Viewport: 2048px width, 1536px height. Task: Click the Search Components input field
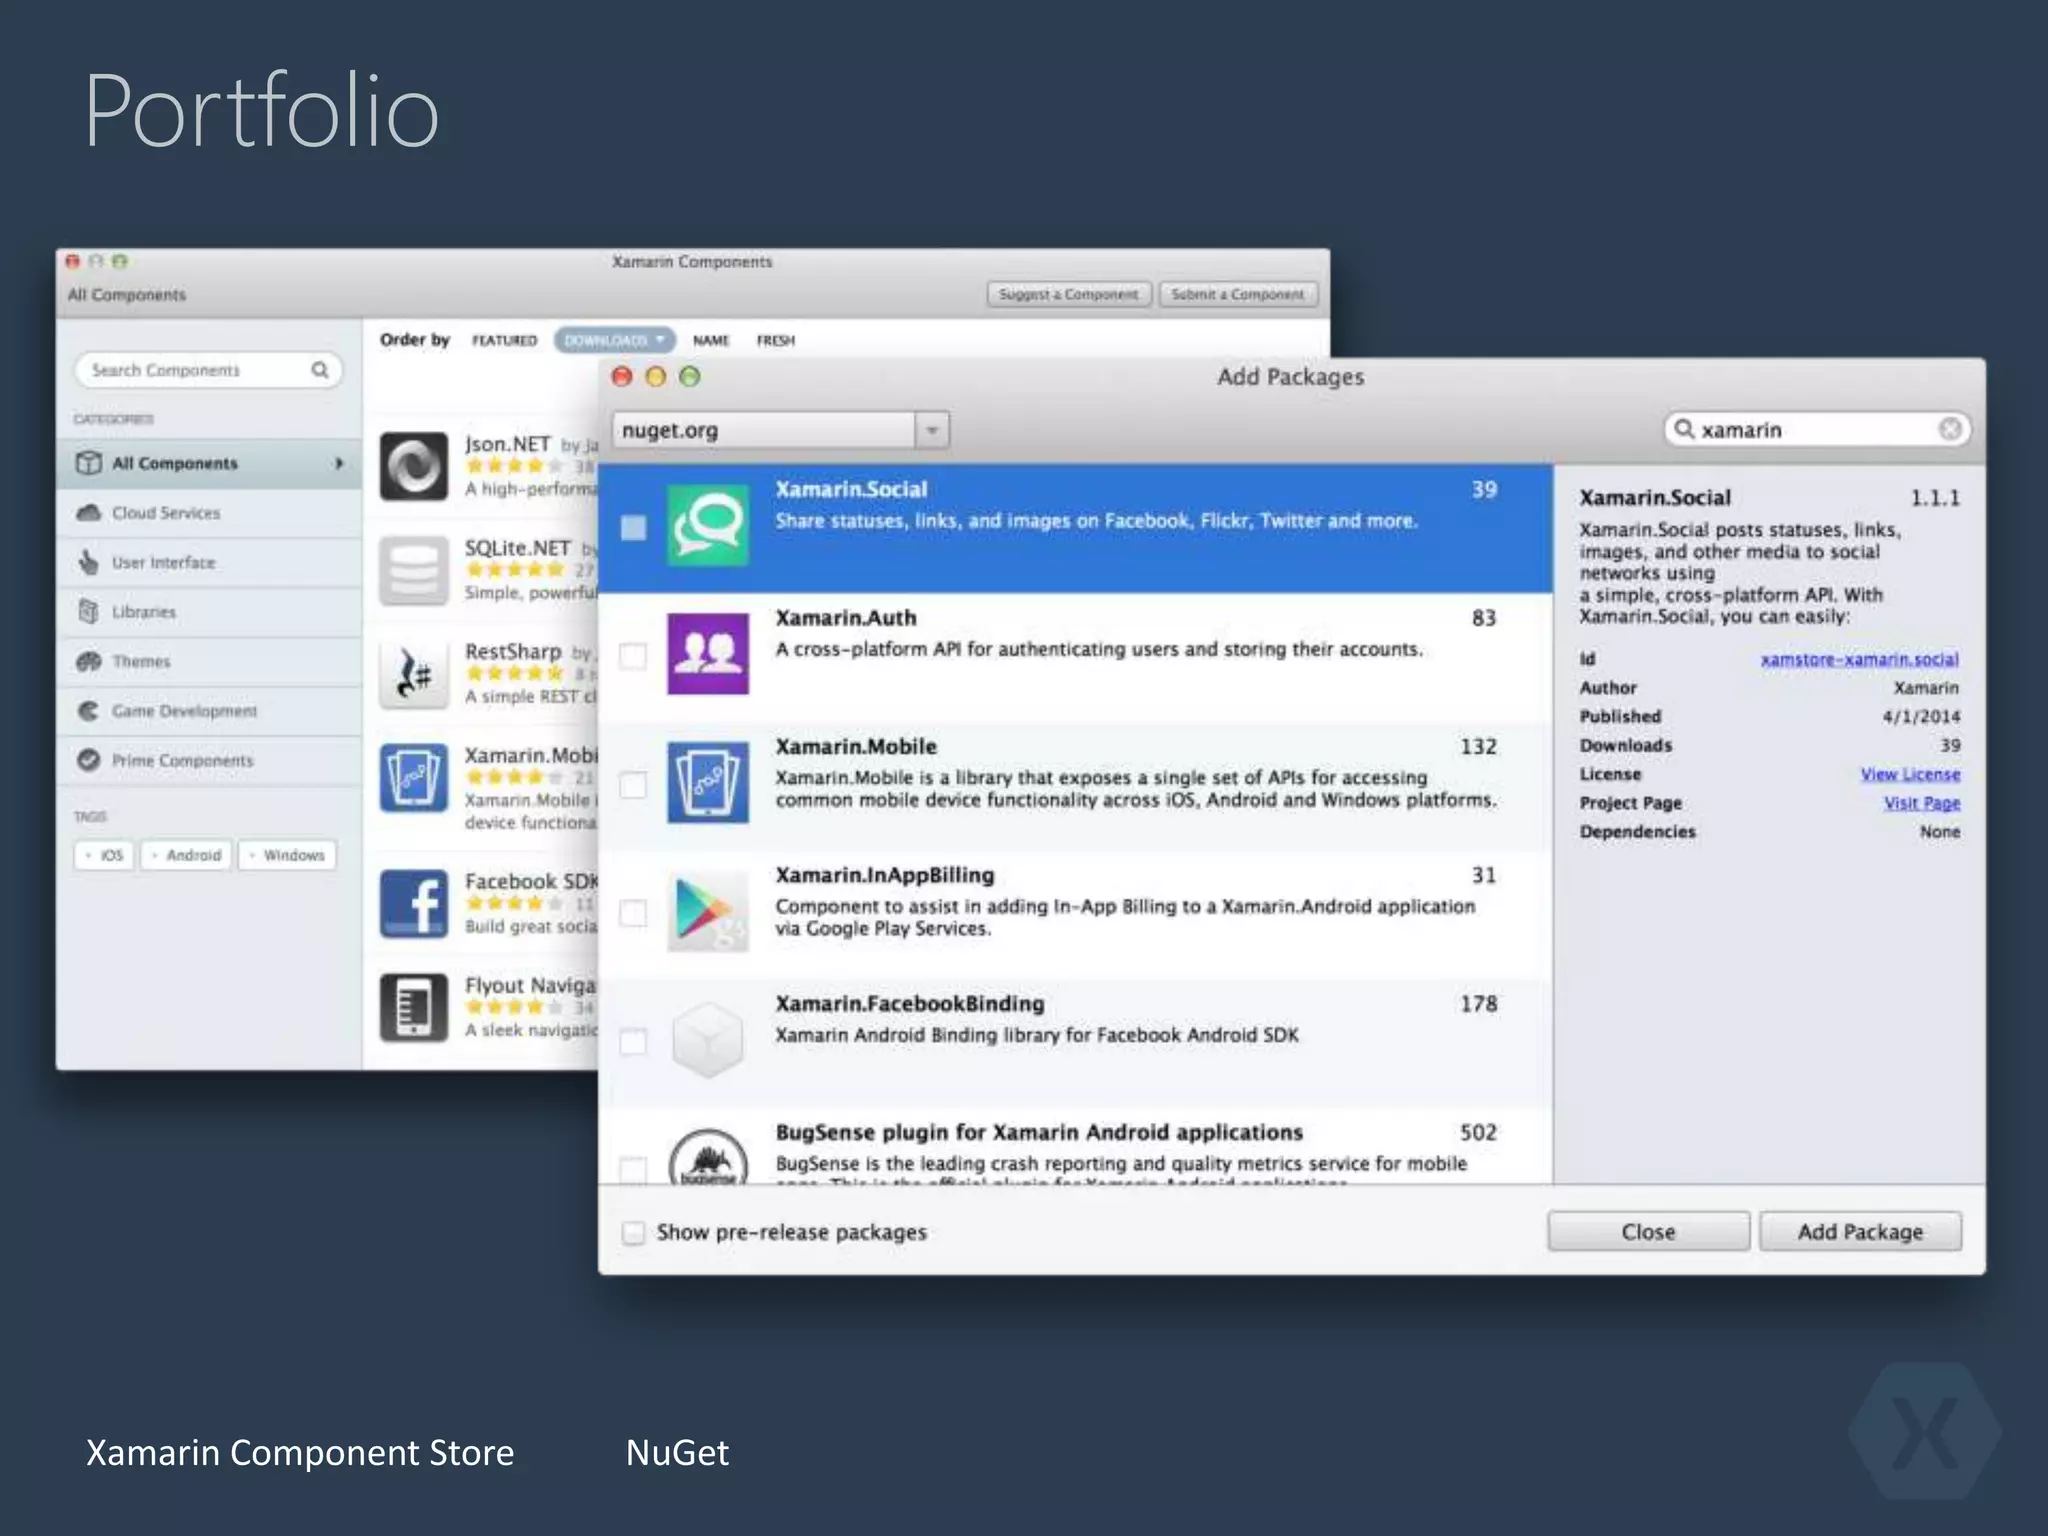click(208, 370)
